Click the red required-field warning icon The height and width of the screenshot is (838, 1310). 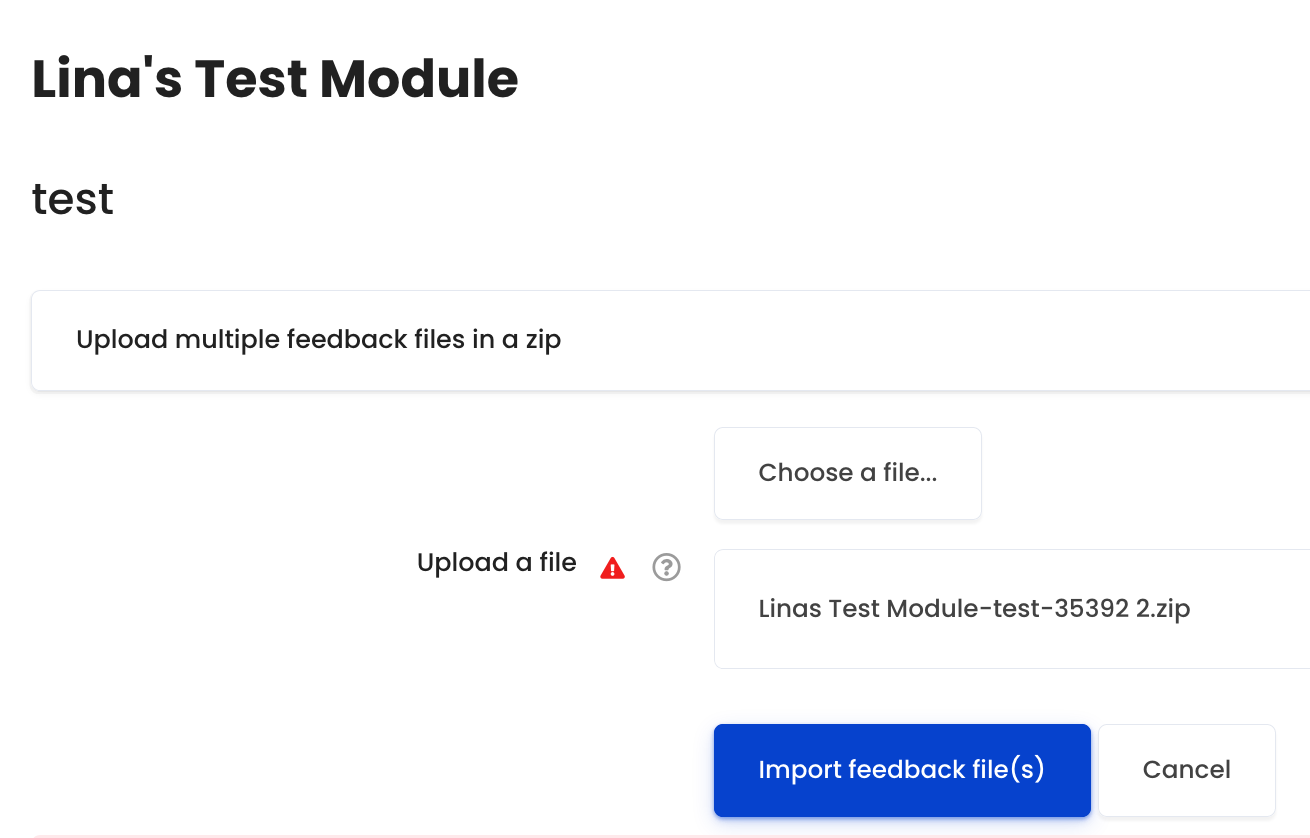612,568
